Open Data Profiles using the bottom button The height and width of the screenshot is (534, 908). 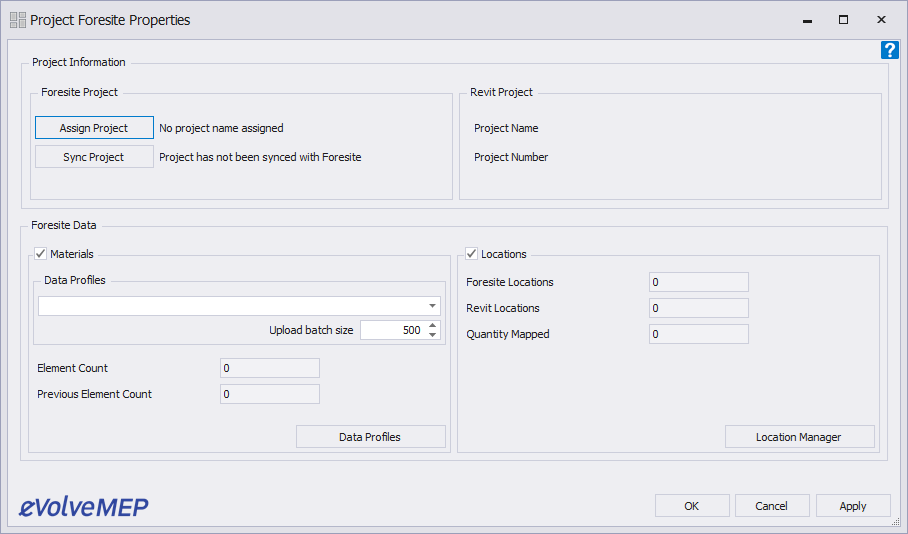point(371,437)
